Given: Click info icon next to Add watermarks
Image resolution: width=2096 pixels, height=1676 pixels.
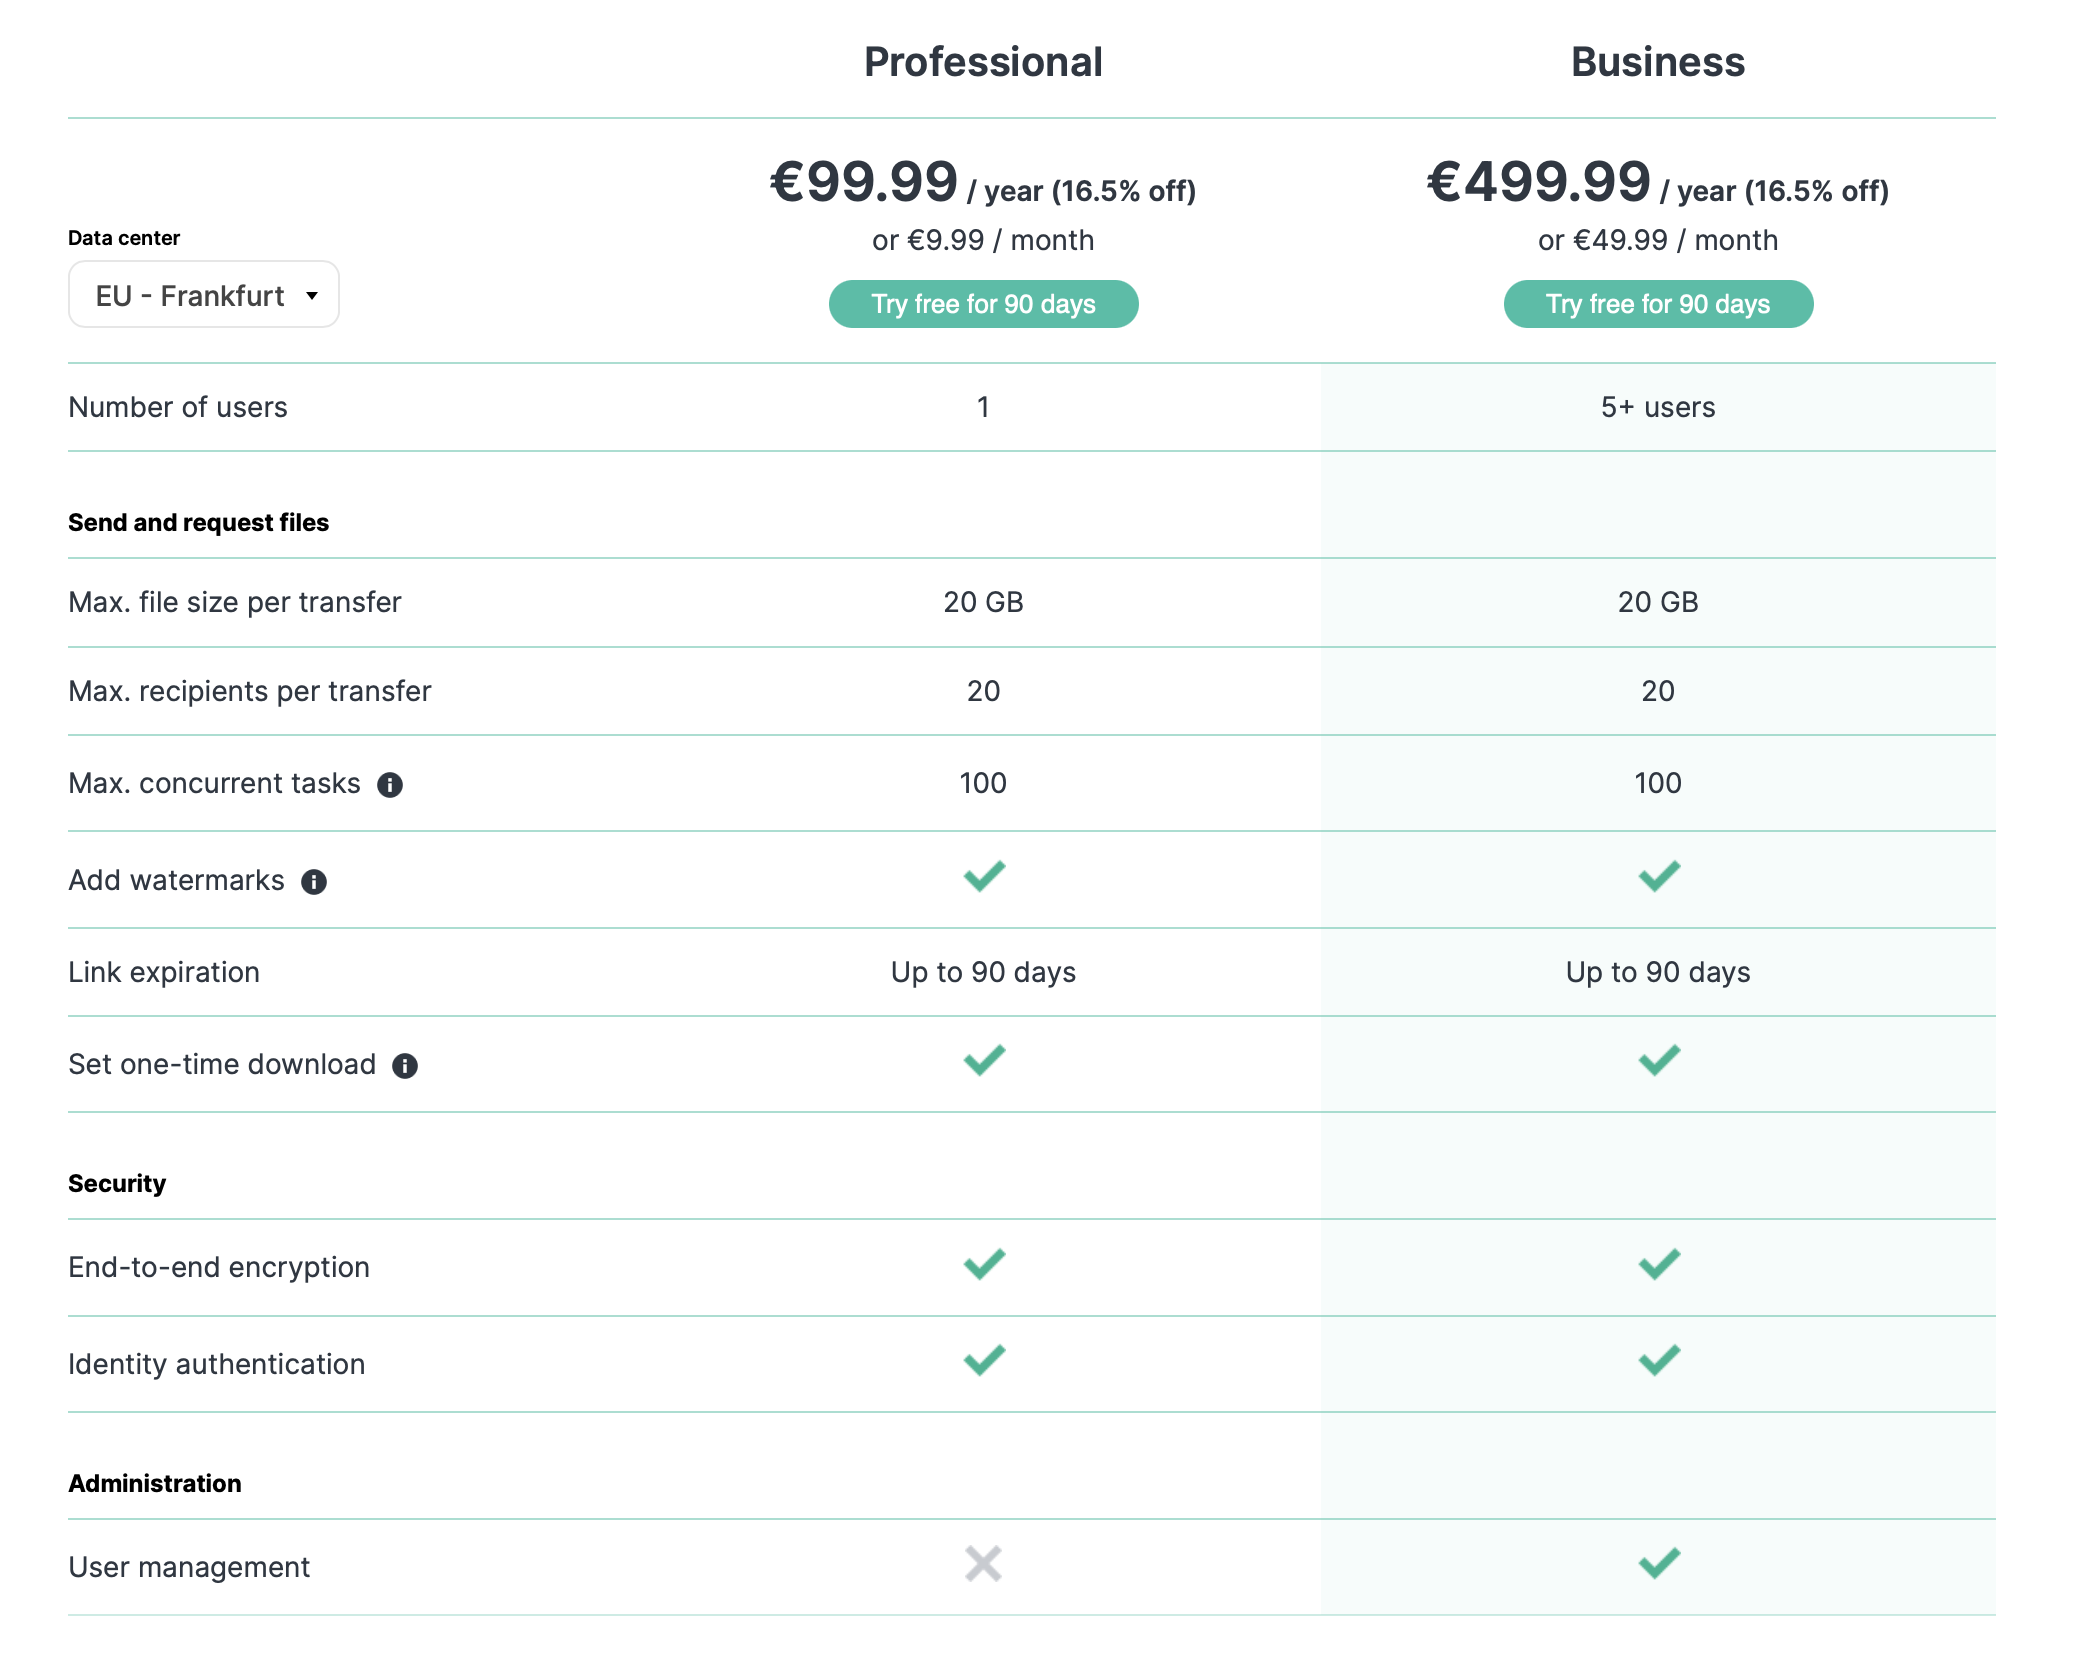Looking at the screenshot, I should [x=314, y=882].
